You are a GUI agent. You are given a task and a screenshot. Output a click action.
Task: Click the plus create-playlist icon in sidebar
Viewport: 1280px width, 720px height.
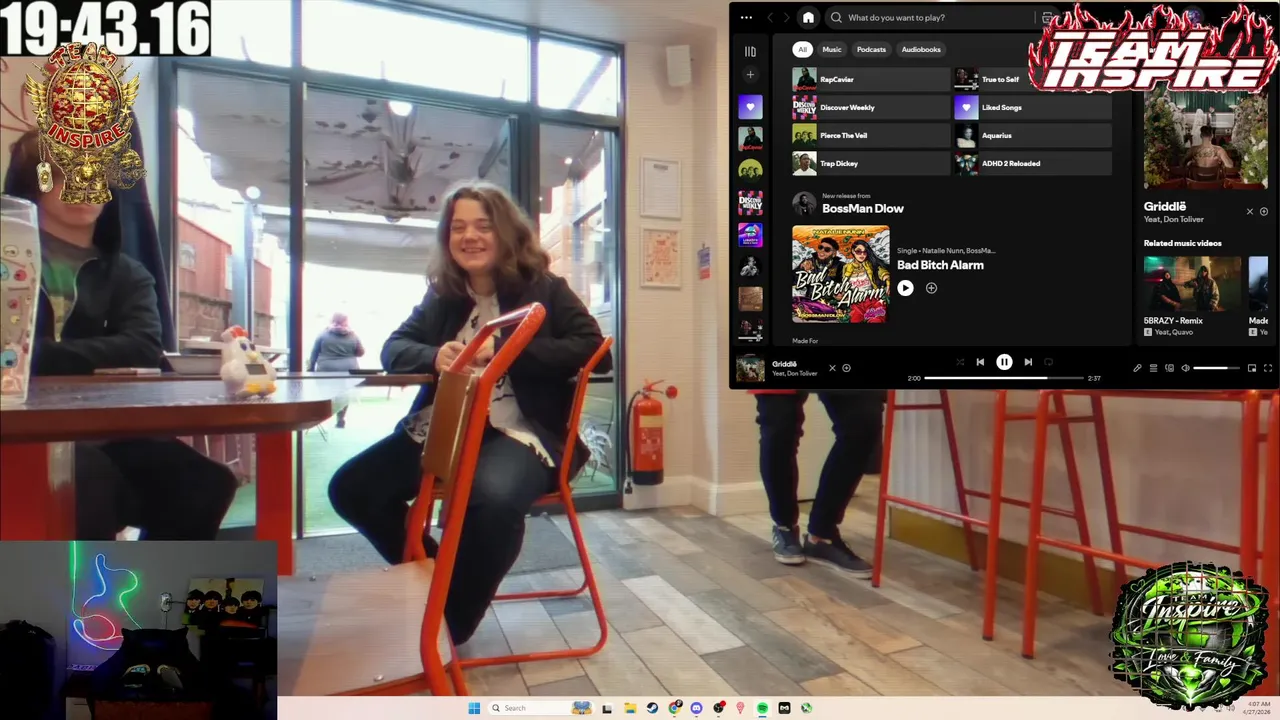[x=750, y=75]
